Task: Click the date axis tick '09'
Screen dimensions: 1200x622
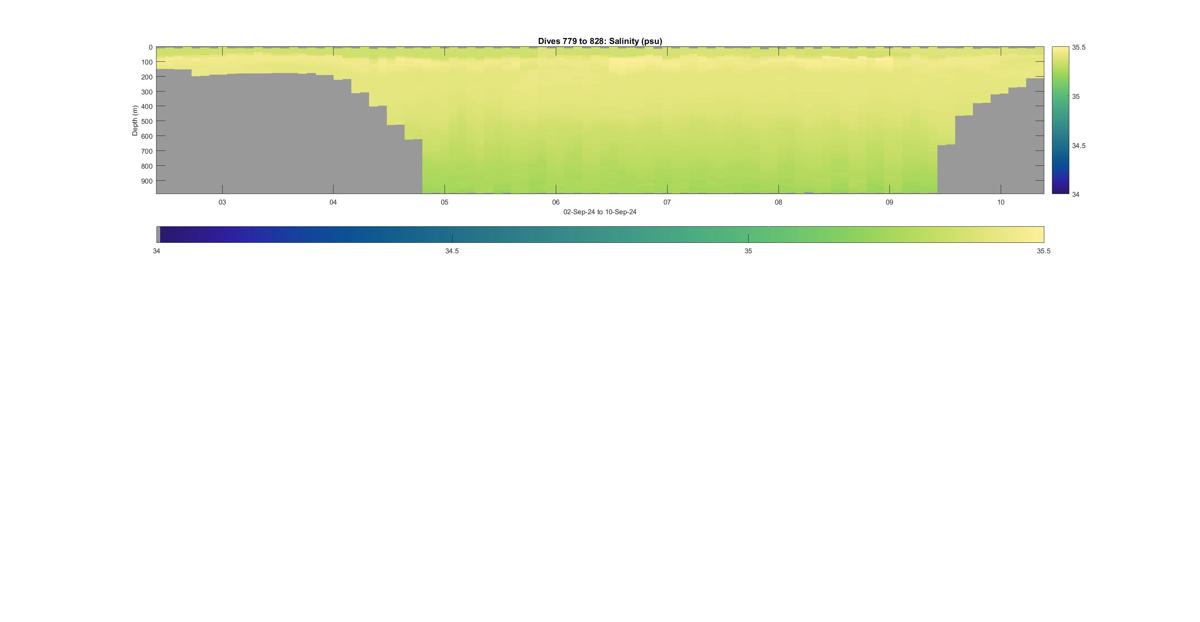Action: click(889, 202)
